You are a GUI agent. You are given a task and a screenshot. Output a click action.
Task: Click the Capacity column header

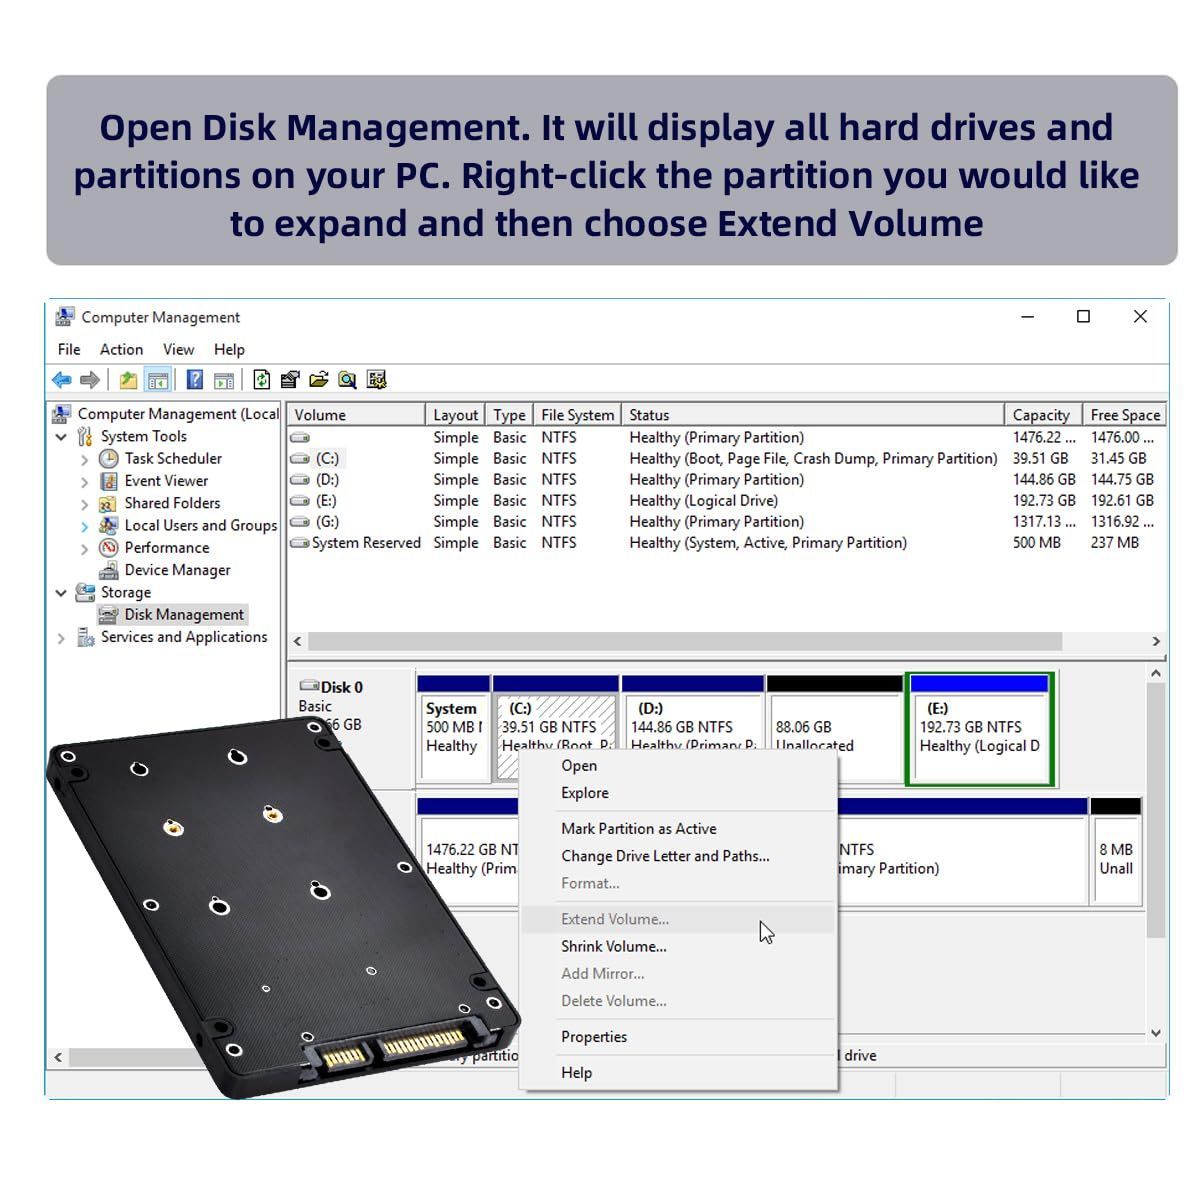click(x=1043, y=415)
